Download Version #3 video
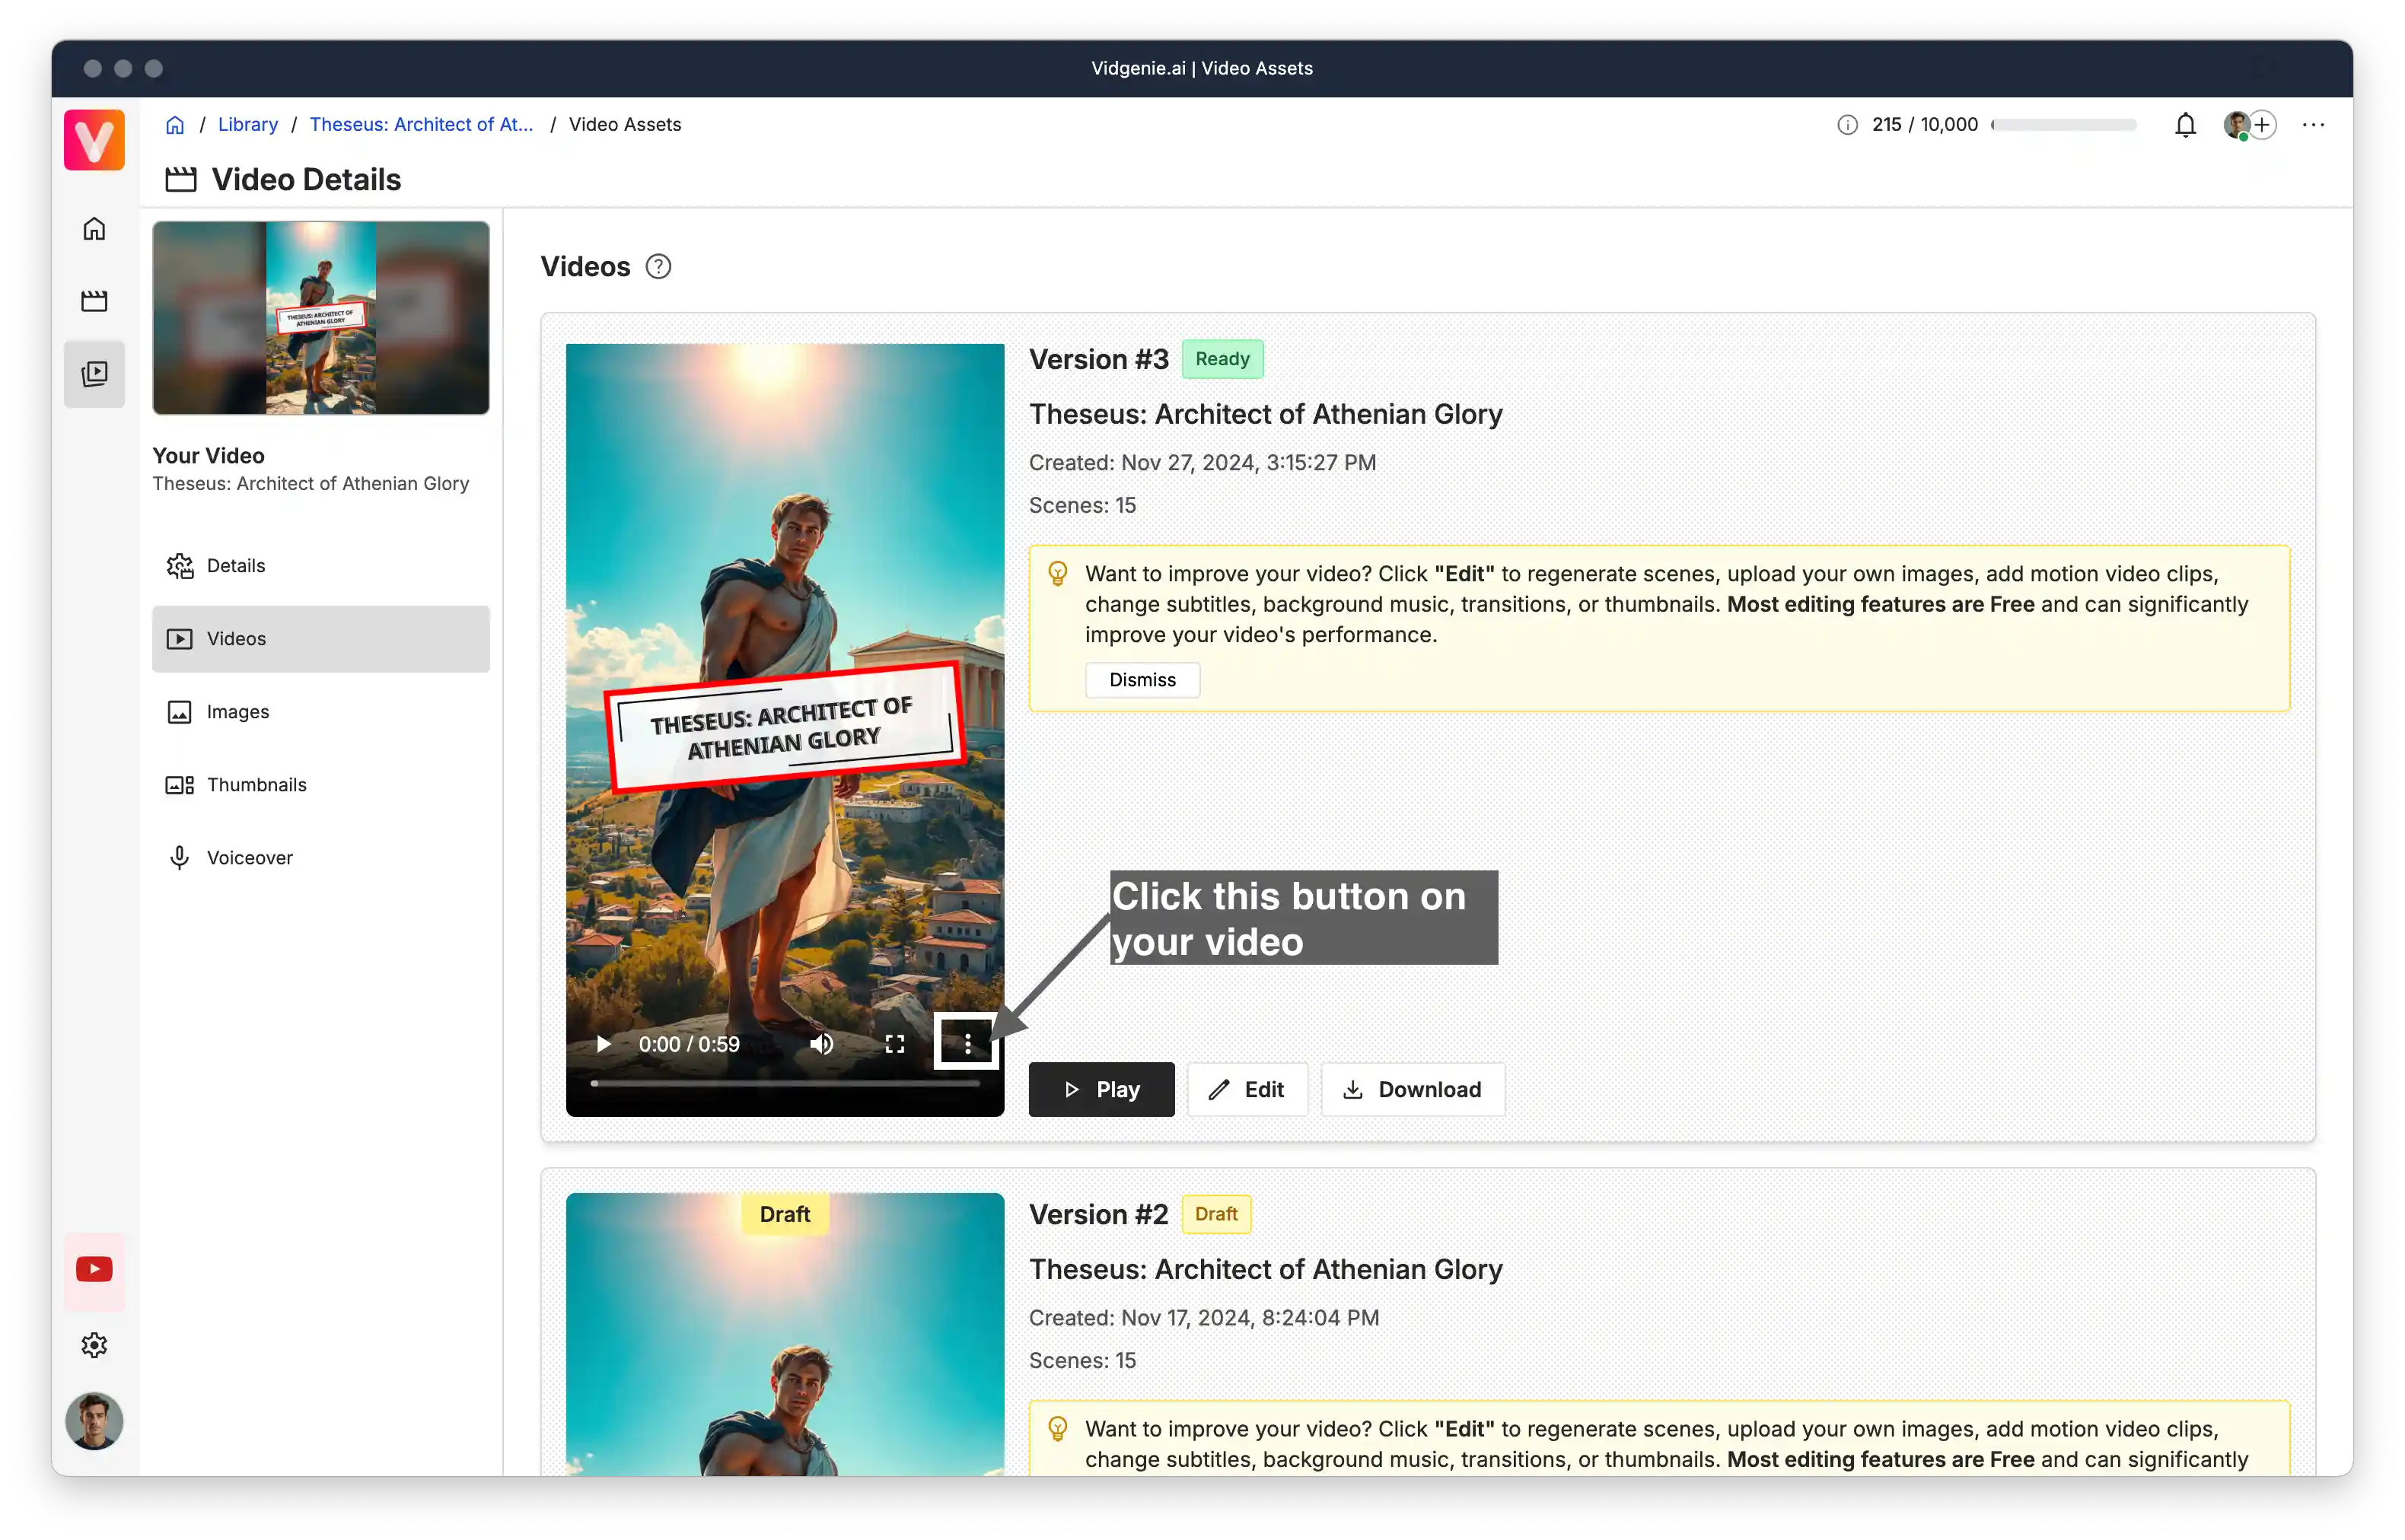 point(1412,1089)
